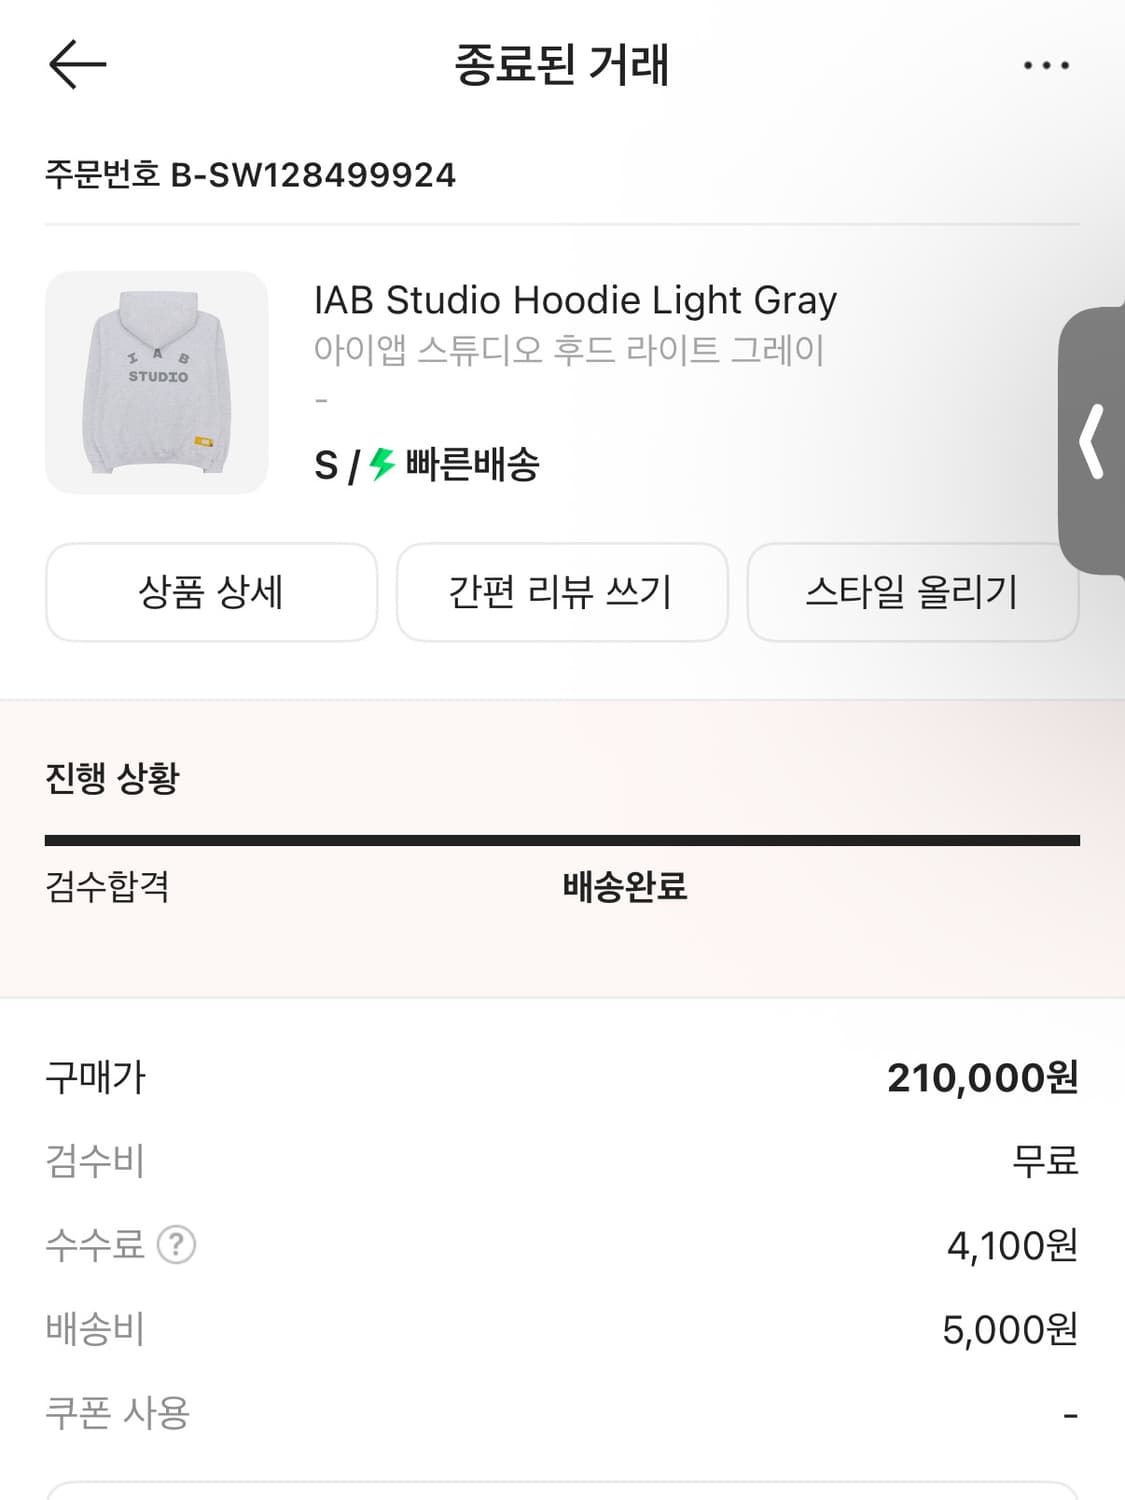This screenshot has width=1125, height=1500.
Task: Select the 배송완료 progress step
Action: click(x=624, y=886)
